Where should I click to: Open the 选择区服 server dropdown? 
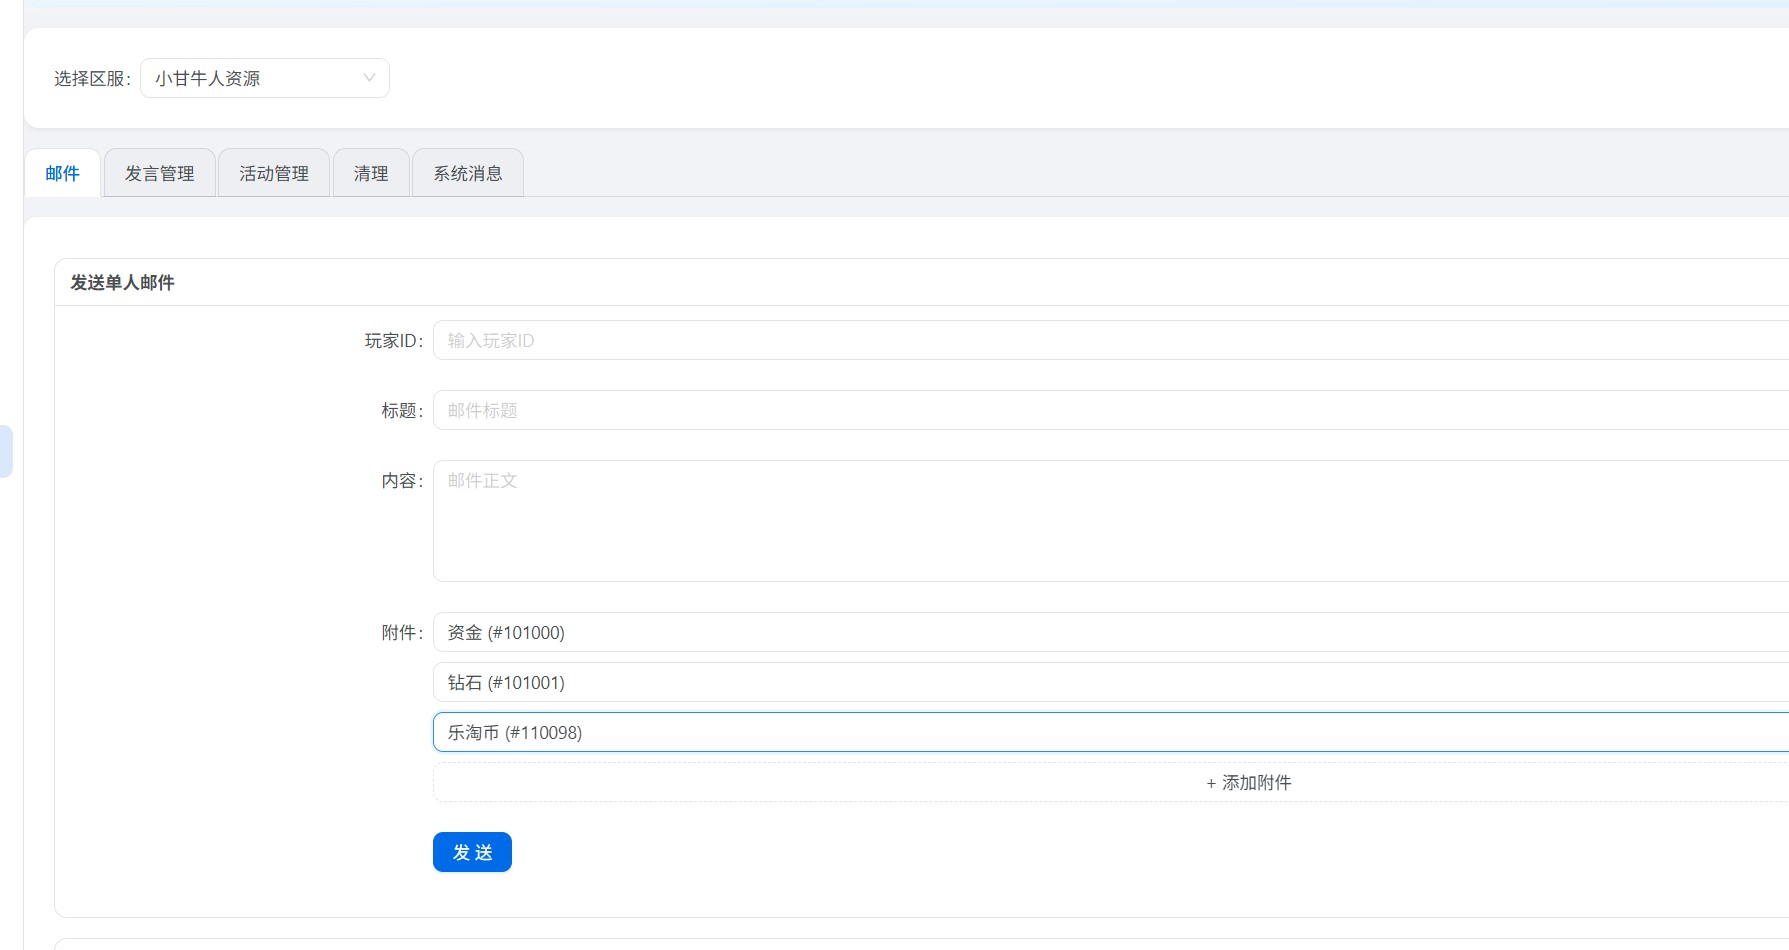(265, 78)
